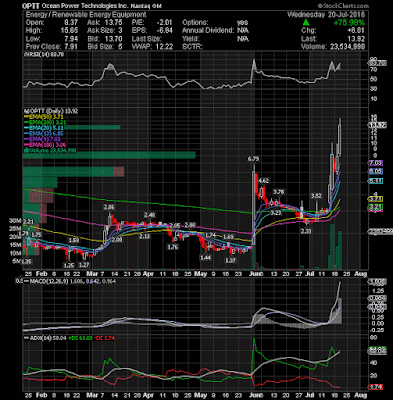Click the Annual Dividend label
Viewport: 393px width, 400px height.
(x=208, y=30)
